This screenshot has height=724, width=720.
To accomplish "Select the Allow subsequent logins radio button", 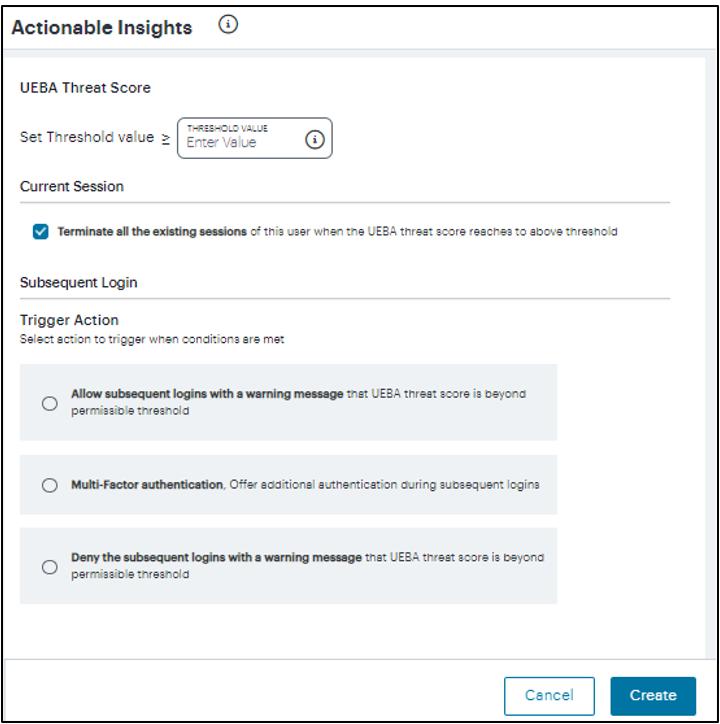I will [50, 403].
